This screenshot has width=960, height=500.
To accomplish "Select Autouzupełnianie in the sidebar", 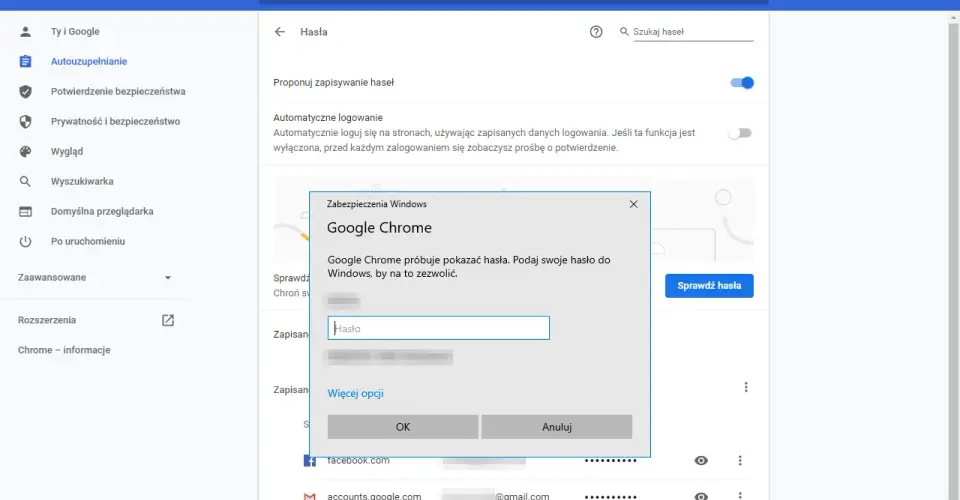I will (x=89, y=61).
